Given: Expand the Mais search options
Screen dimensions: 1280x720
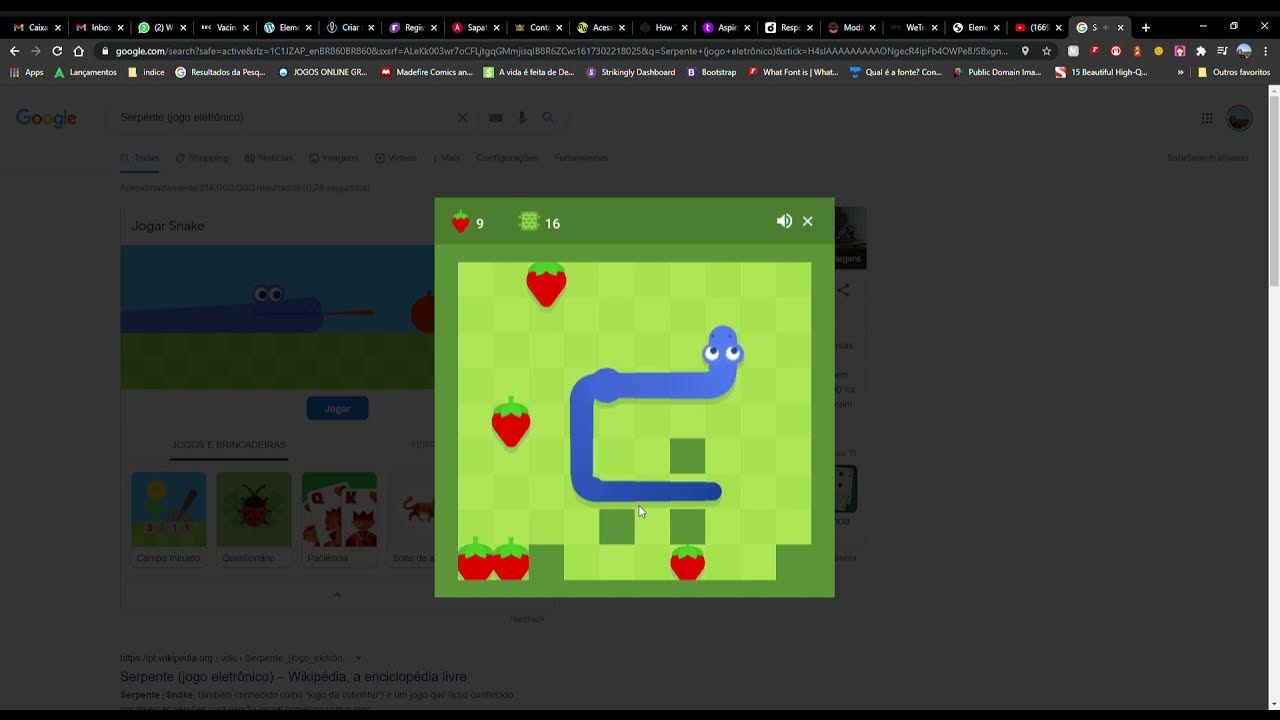Looking at the screenshot, I should [447, 158].
